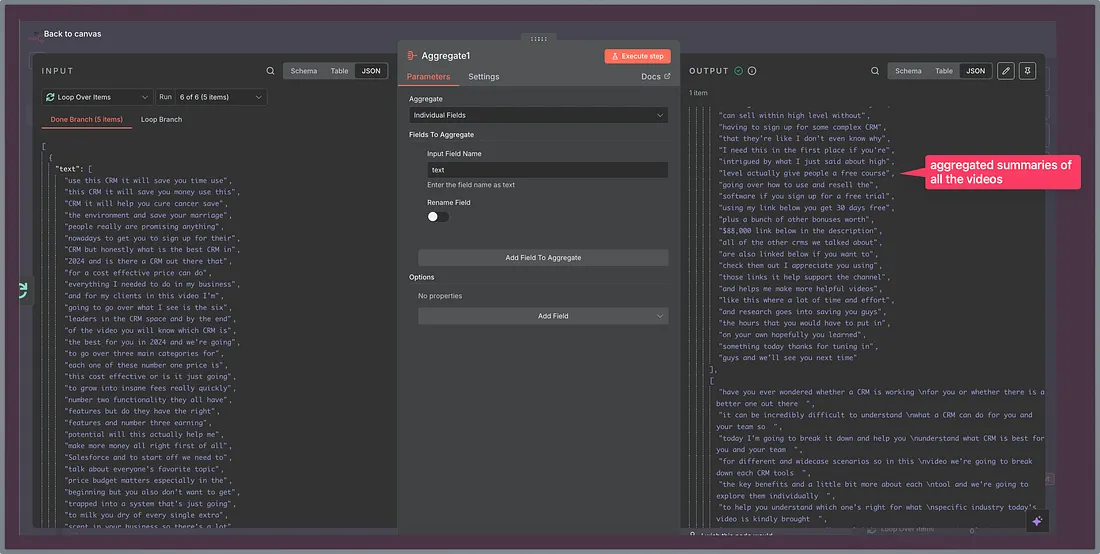
Task: Click the Execute step button
Action: [636, 56]
